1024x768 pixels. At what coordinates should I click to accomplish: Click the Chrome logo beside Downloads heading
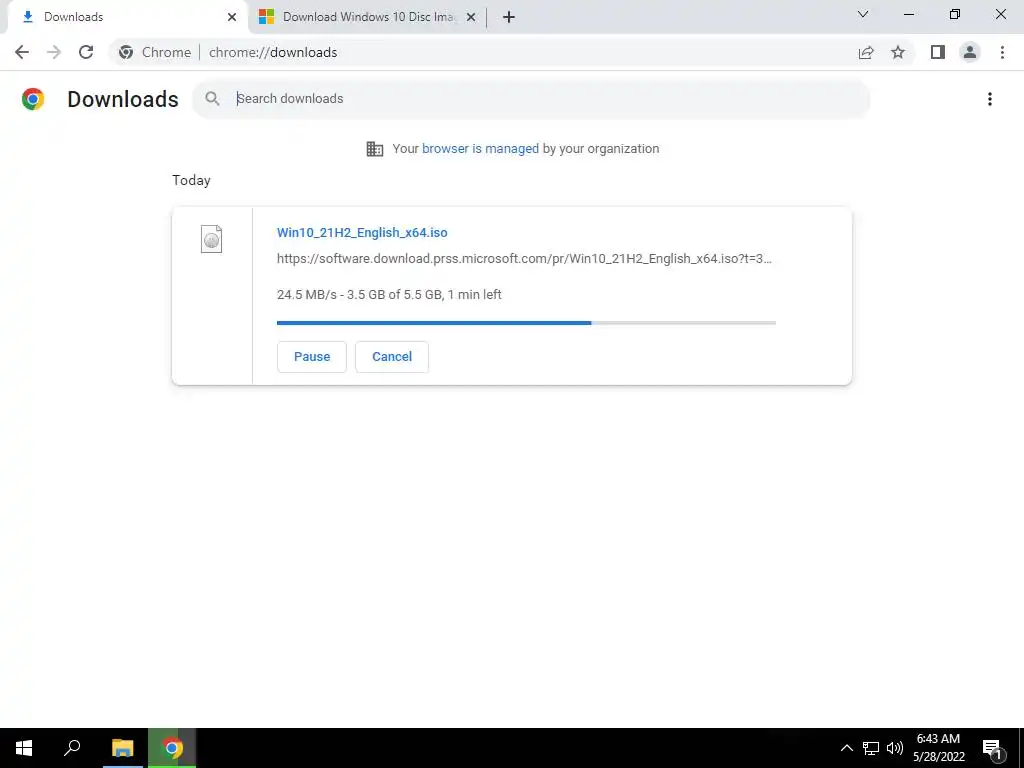[x=33, y=99]
